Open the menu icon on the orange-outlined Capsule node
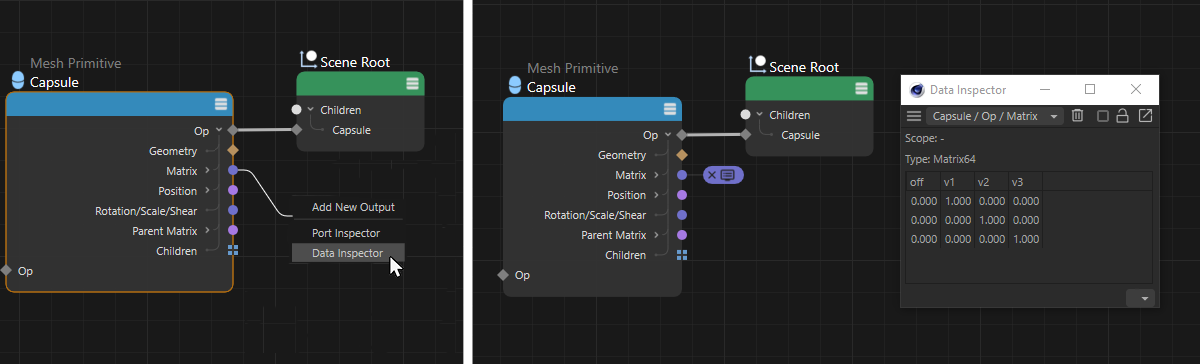 click(221, 104)
